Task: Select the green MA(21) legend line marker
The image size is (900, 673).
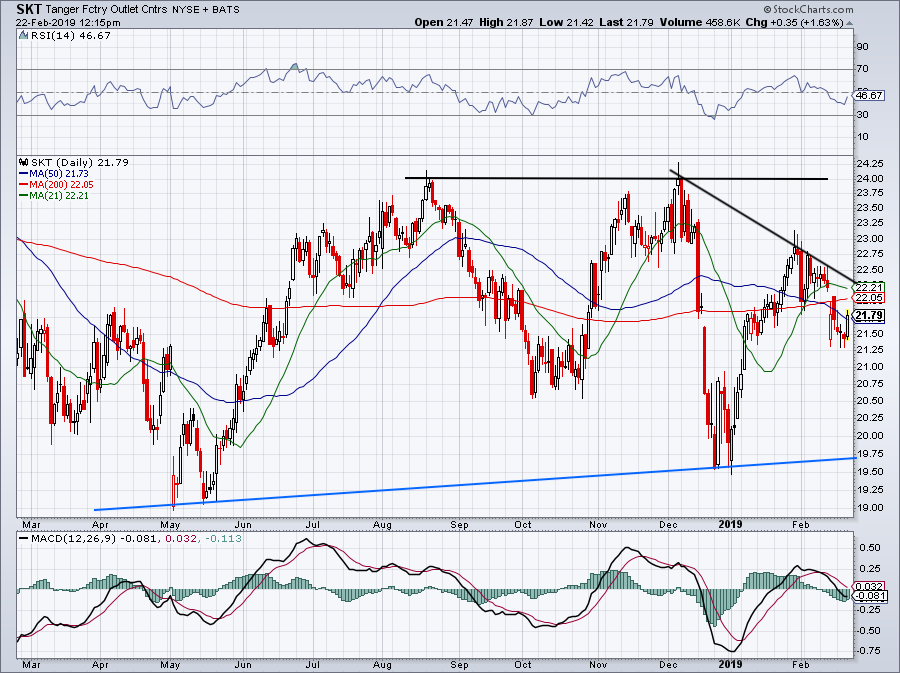Action: 24,196
